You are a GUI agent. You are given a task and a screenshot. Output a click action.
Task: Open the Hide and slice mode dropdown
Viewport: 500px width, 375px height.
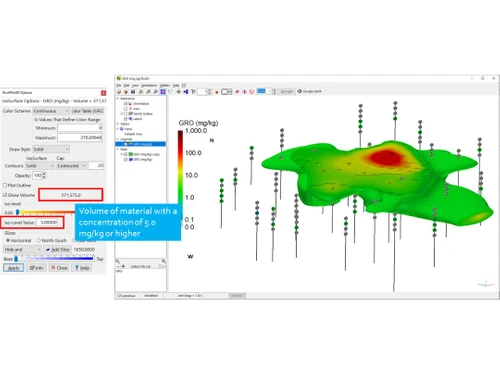tap(22, 249)
